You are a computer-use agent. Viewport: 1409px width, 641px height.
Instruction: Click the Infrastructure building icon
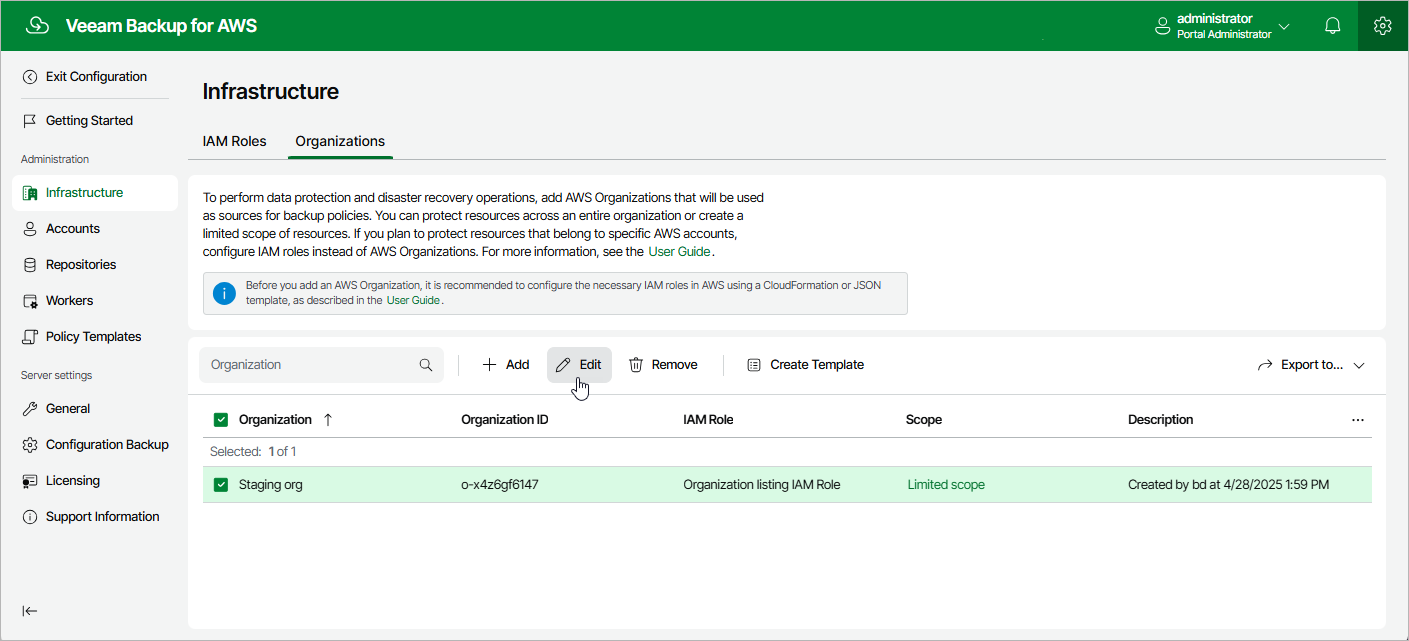pyautogui.click(x=30, y=193)
